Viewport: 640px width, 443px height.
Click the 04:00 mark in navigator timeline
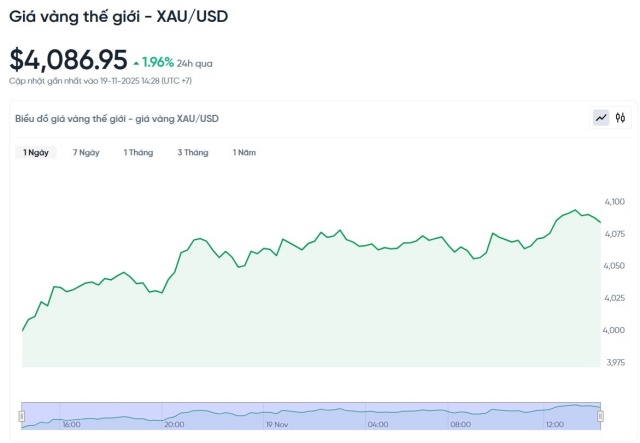point(378,424)
